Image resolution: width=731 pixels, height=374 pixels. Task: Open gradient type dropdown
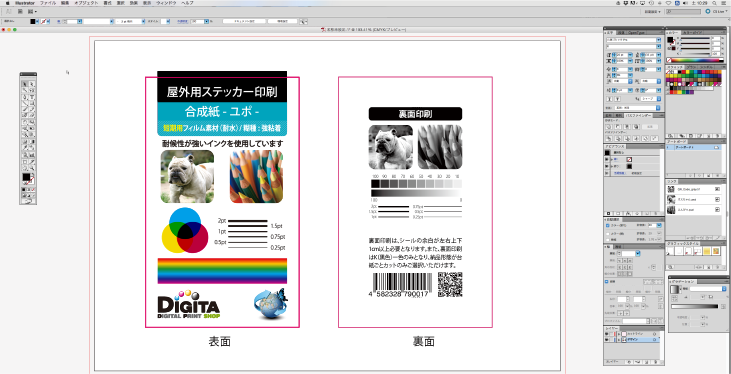click(724, 289)
